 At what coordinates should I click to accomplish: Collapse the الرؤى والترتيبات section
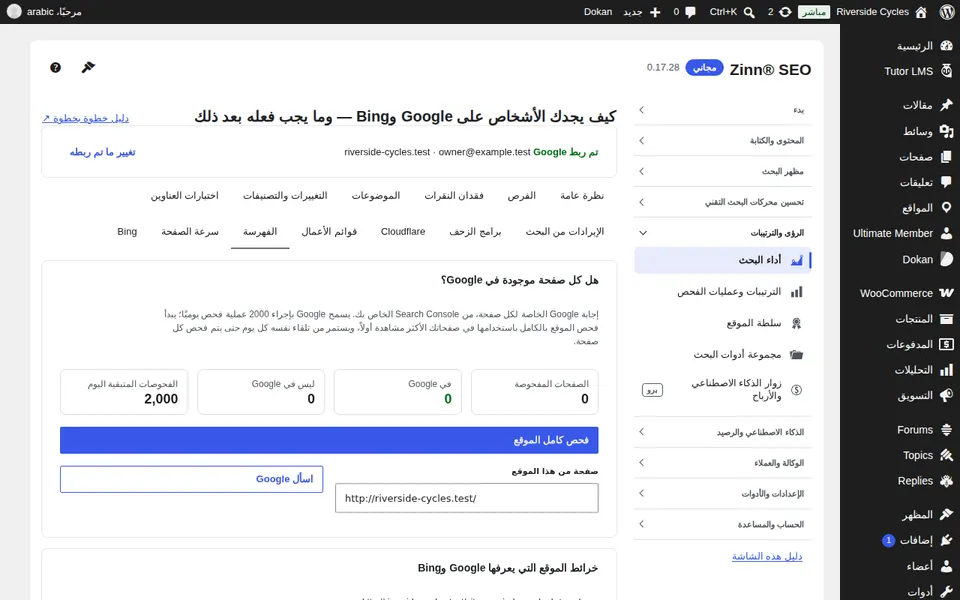tap(723, 233)
